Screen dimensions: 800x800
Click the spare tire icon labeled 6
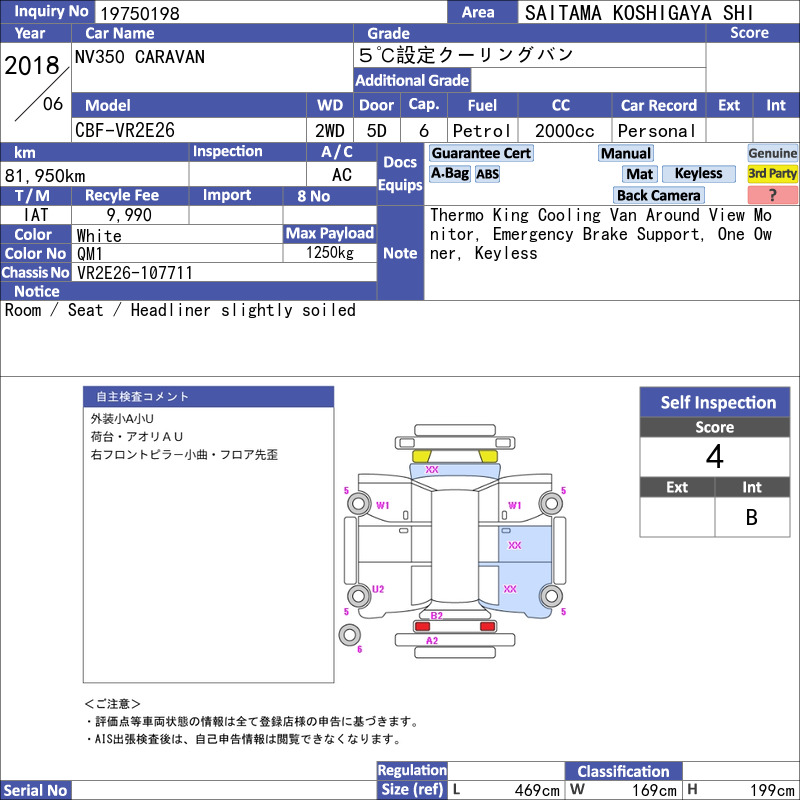pos(349,635)
